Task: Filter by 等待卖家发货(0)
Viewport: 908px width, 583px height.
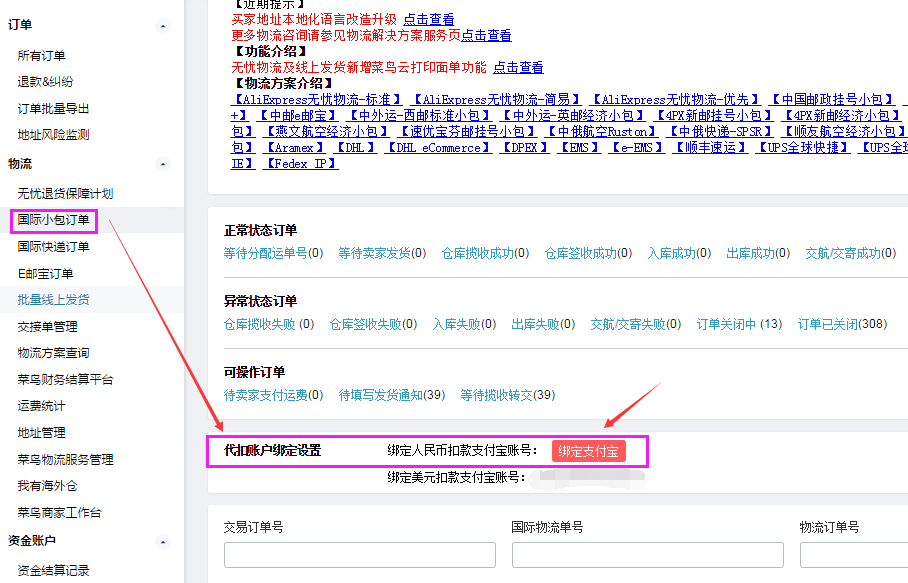Action: (382, 253)
